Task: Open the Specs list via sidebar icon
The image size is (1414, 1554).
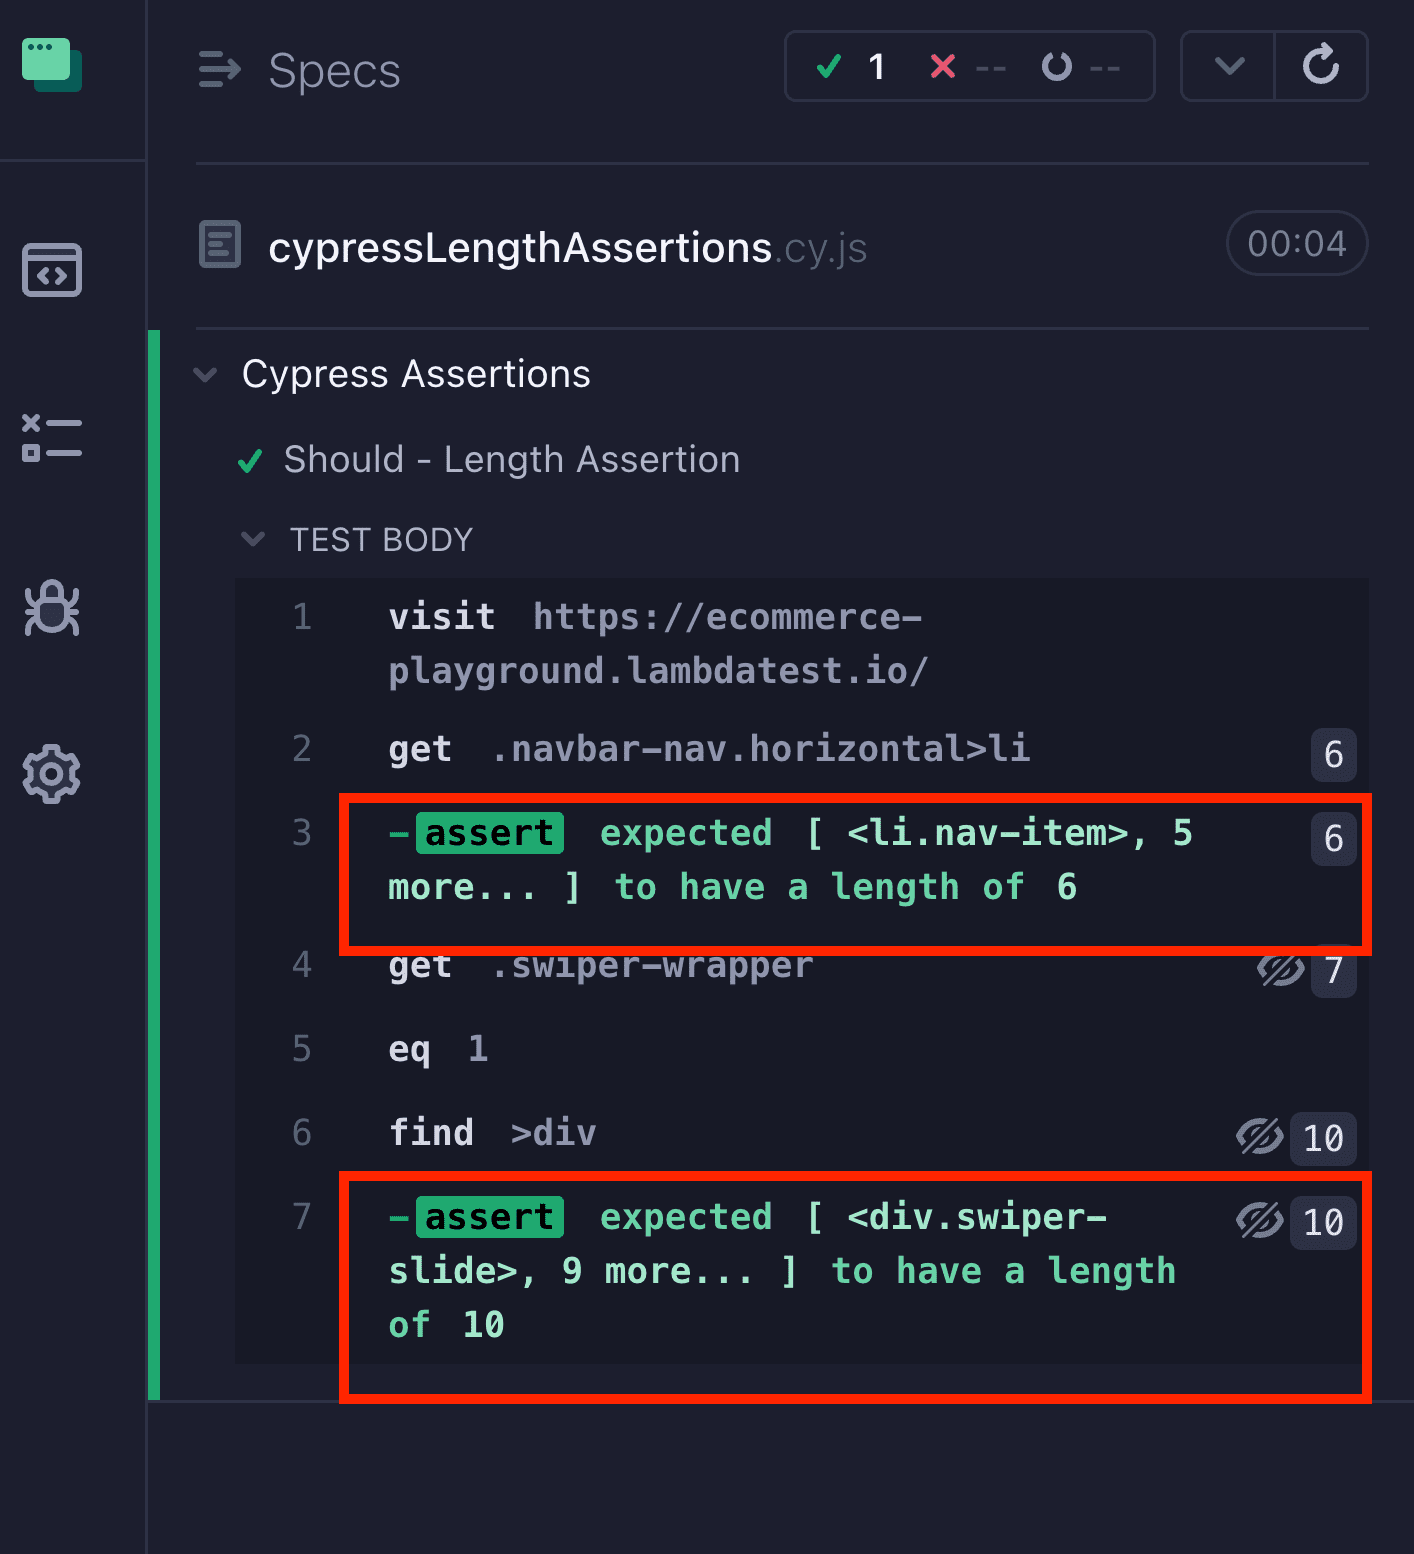Action: coord(218,70)
